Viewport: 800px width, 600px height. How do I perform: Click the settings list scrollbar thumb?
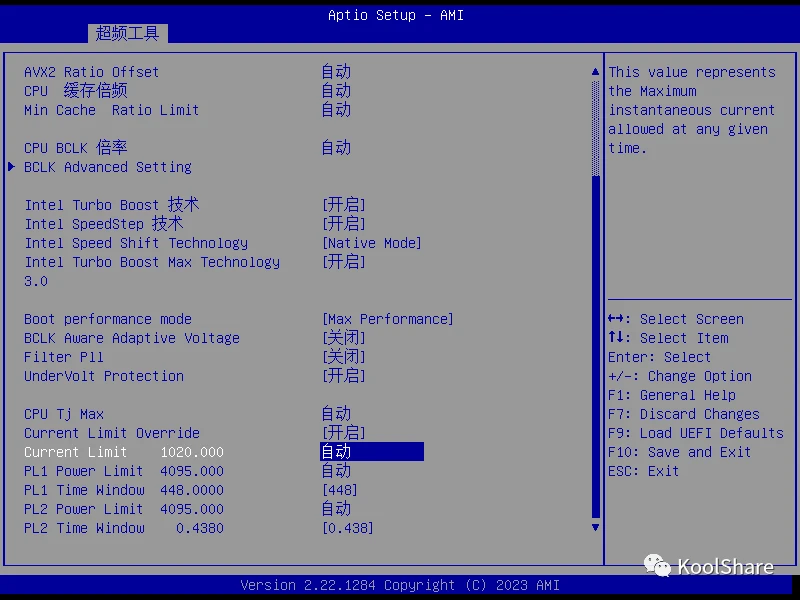pos(595,347)
